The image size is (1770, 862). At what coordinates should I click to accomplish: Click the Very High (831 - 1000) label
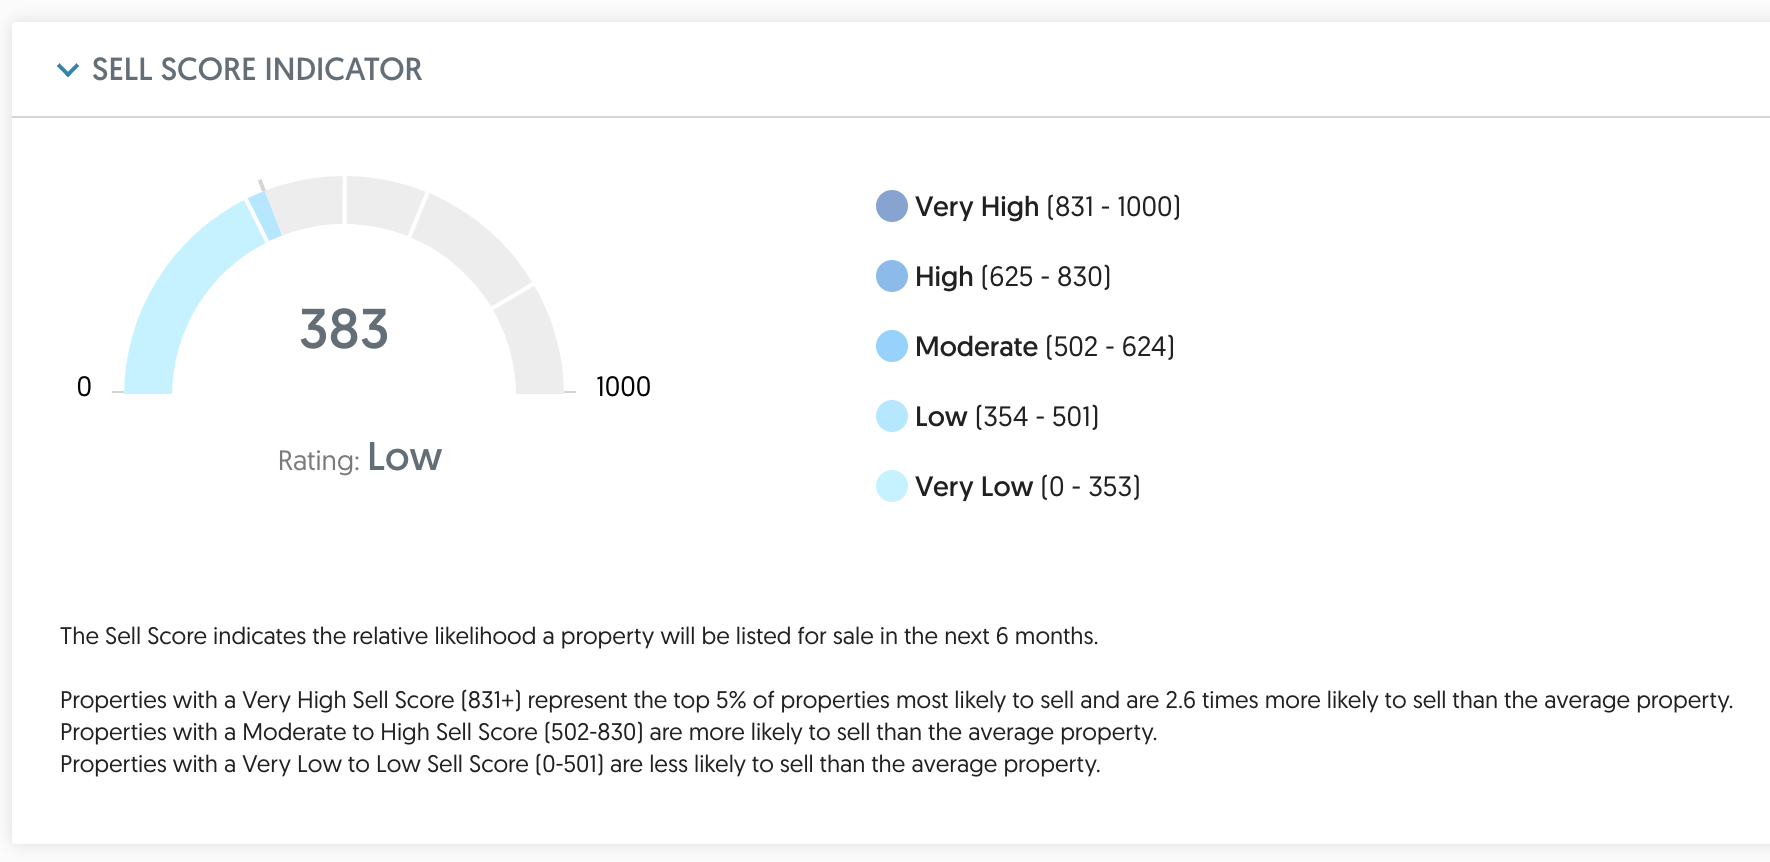[x=1047, y=207]
